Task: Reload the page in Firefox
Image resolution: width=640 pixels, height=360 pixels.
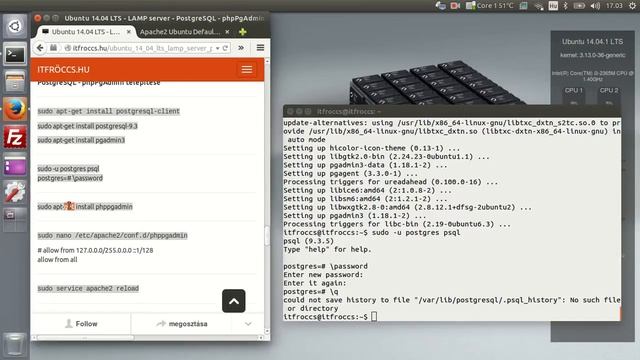Action: (x=225, y=48)
